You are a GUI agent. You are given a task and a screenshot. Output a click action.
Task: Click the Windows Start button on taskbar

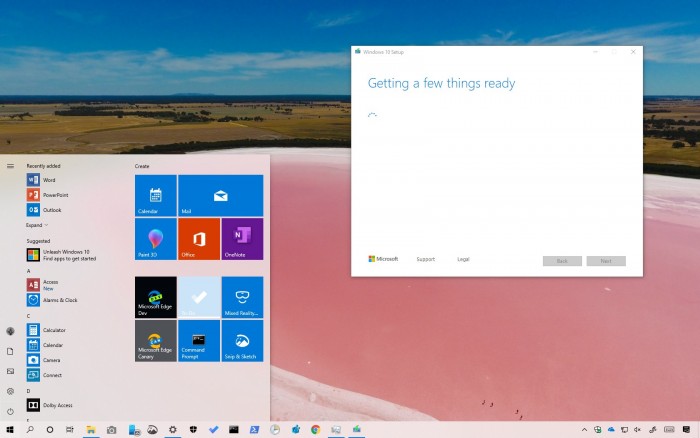pyautogui.click(x=10, y=430)
